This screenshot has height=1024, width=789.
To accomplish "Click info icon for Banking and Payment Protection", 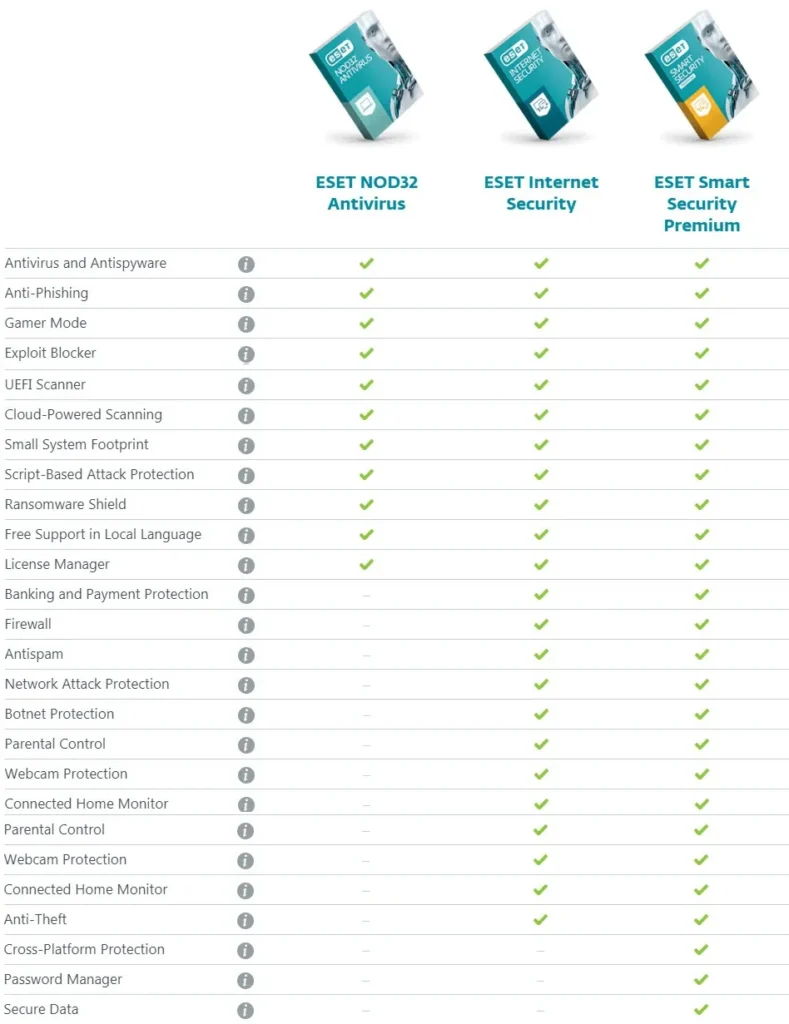I will coord(246,596).
